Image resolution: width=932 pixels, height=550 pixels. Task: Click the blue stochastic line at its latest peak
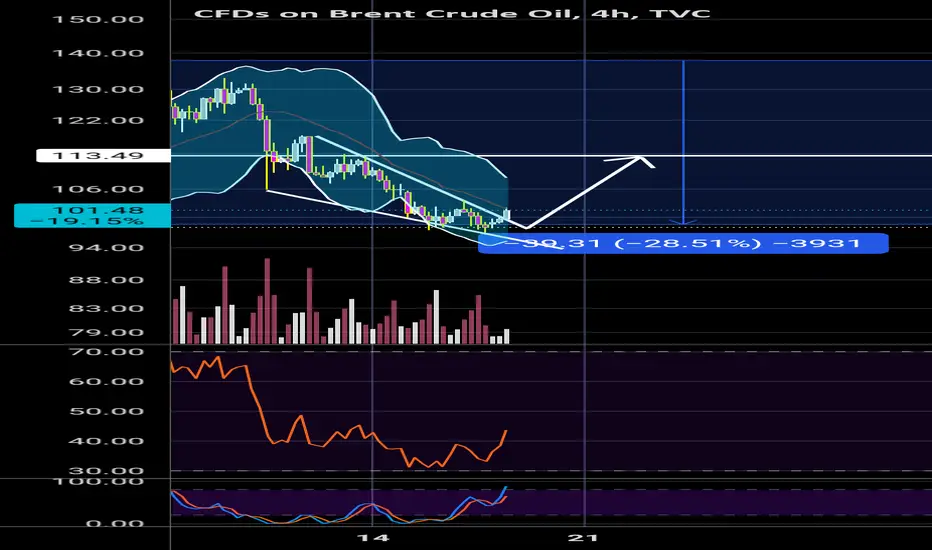(505, 488)
